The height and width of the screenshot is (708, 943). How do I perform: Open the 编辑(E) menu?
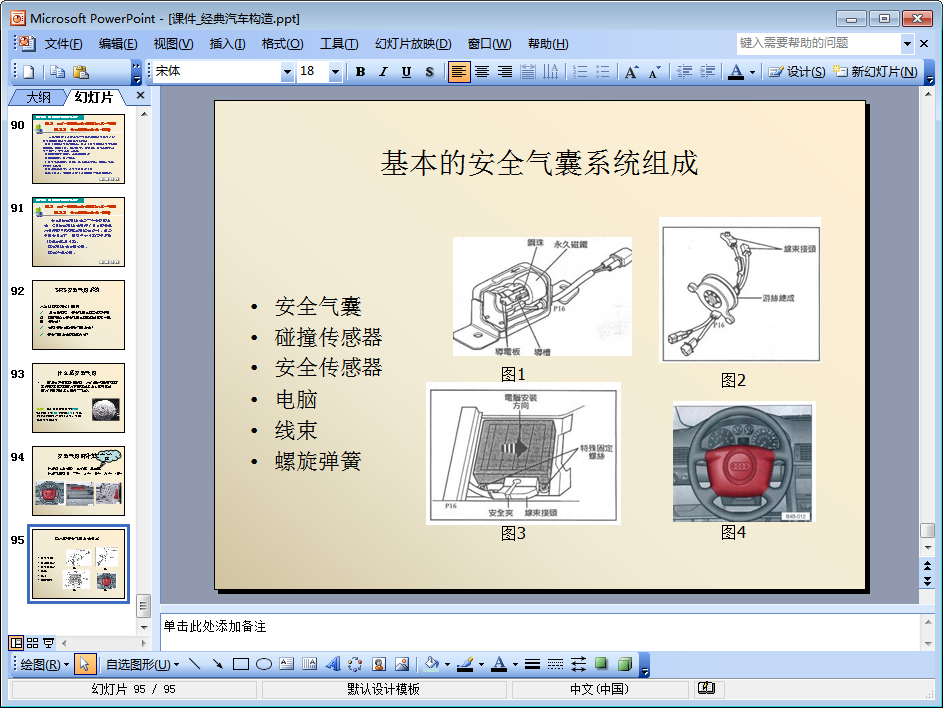[118, 44]
